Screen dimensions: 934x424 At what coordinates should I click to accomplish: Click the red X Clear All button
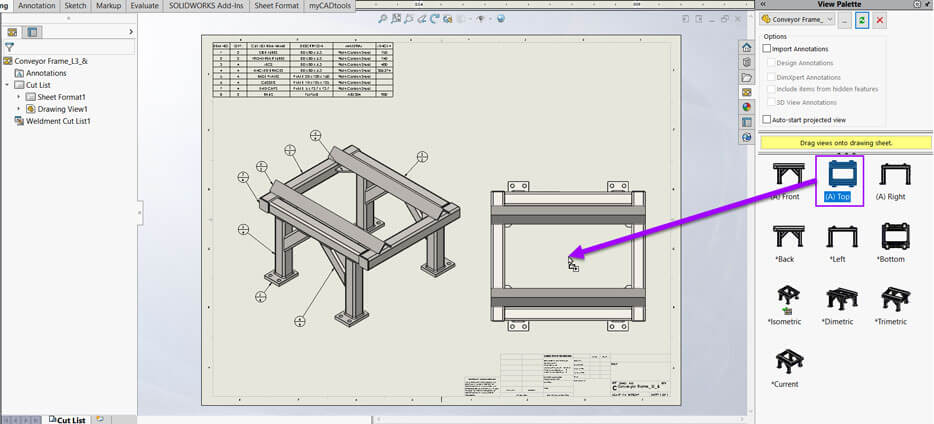[x=880, y=20]
